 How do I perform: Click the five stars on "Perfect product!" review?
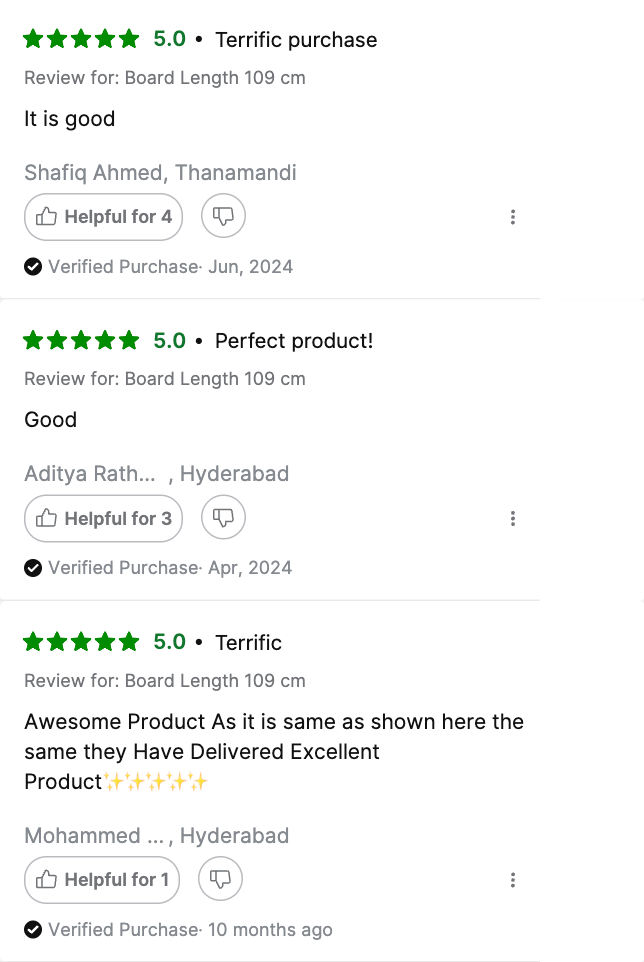click(81, 341)
